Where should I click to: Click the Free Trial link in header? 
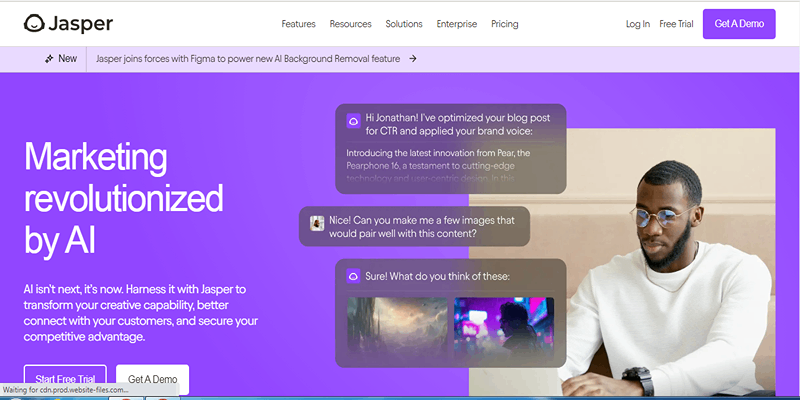(676, 24)
